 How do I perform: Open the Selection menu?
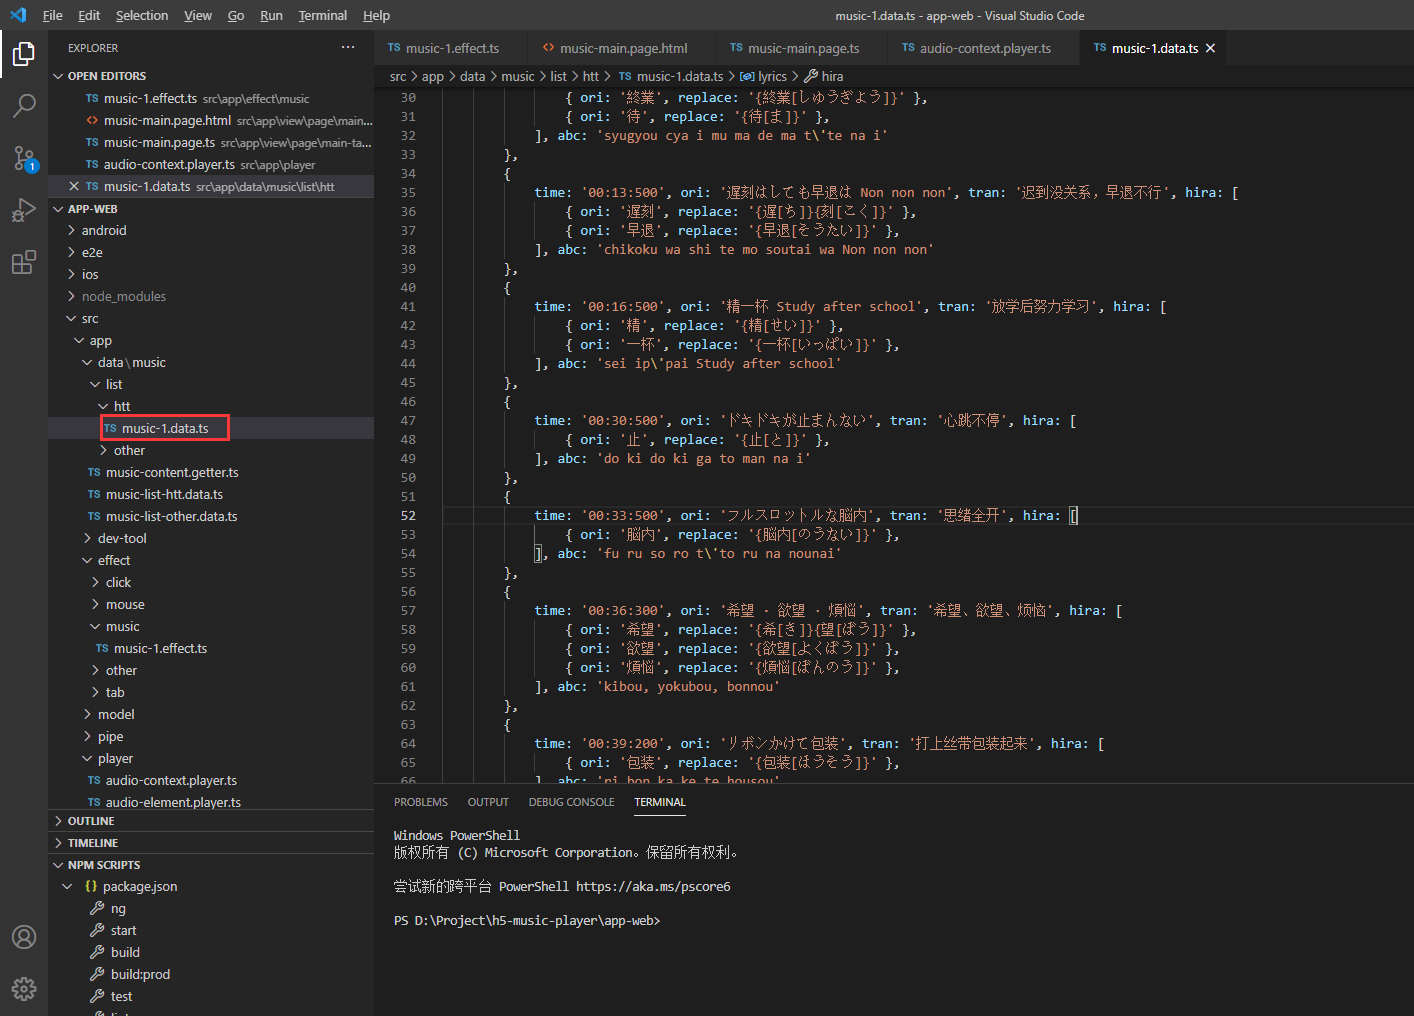tap(142, 15)
